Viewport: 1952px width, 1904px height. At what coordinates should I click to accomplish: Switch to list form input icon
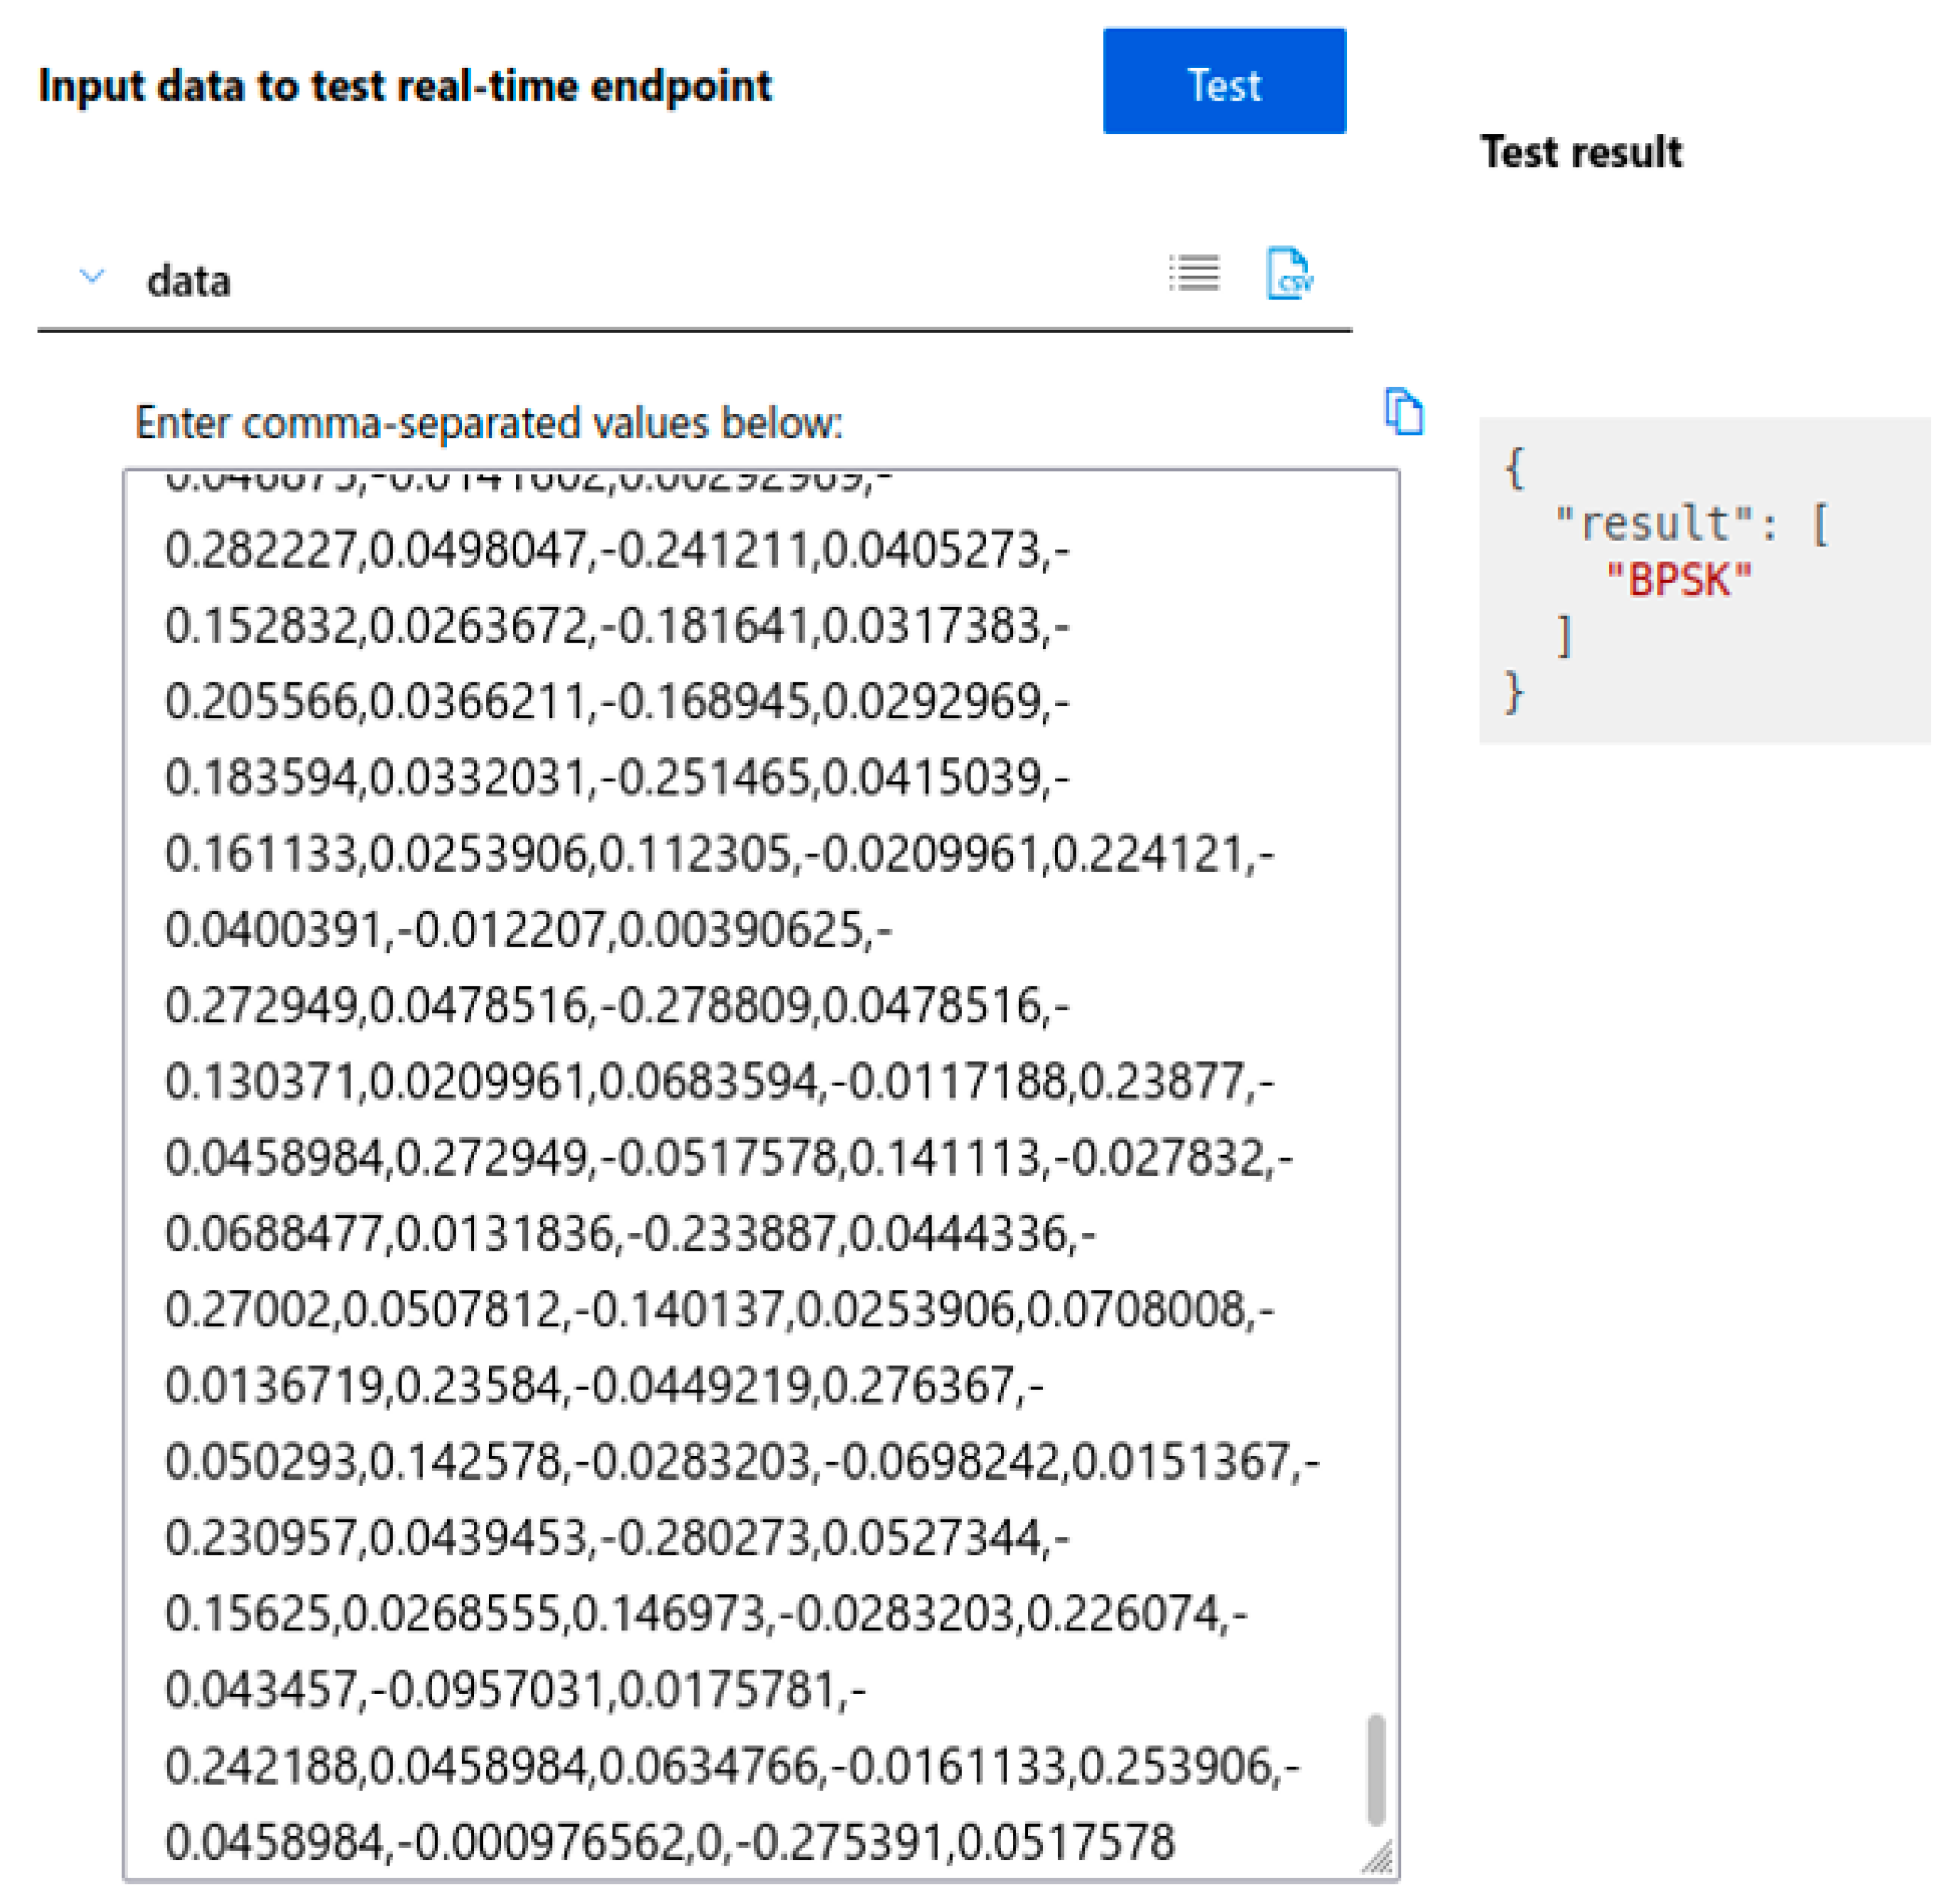pyautogui.click(x=1194, y=272)
